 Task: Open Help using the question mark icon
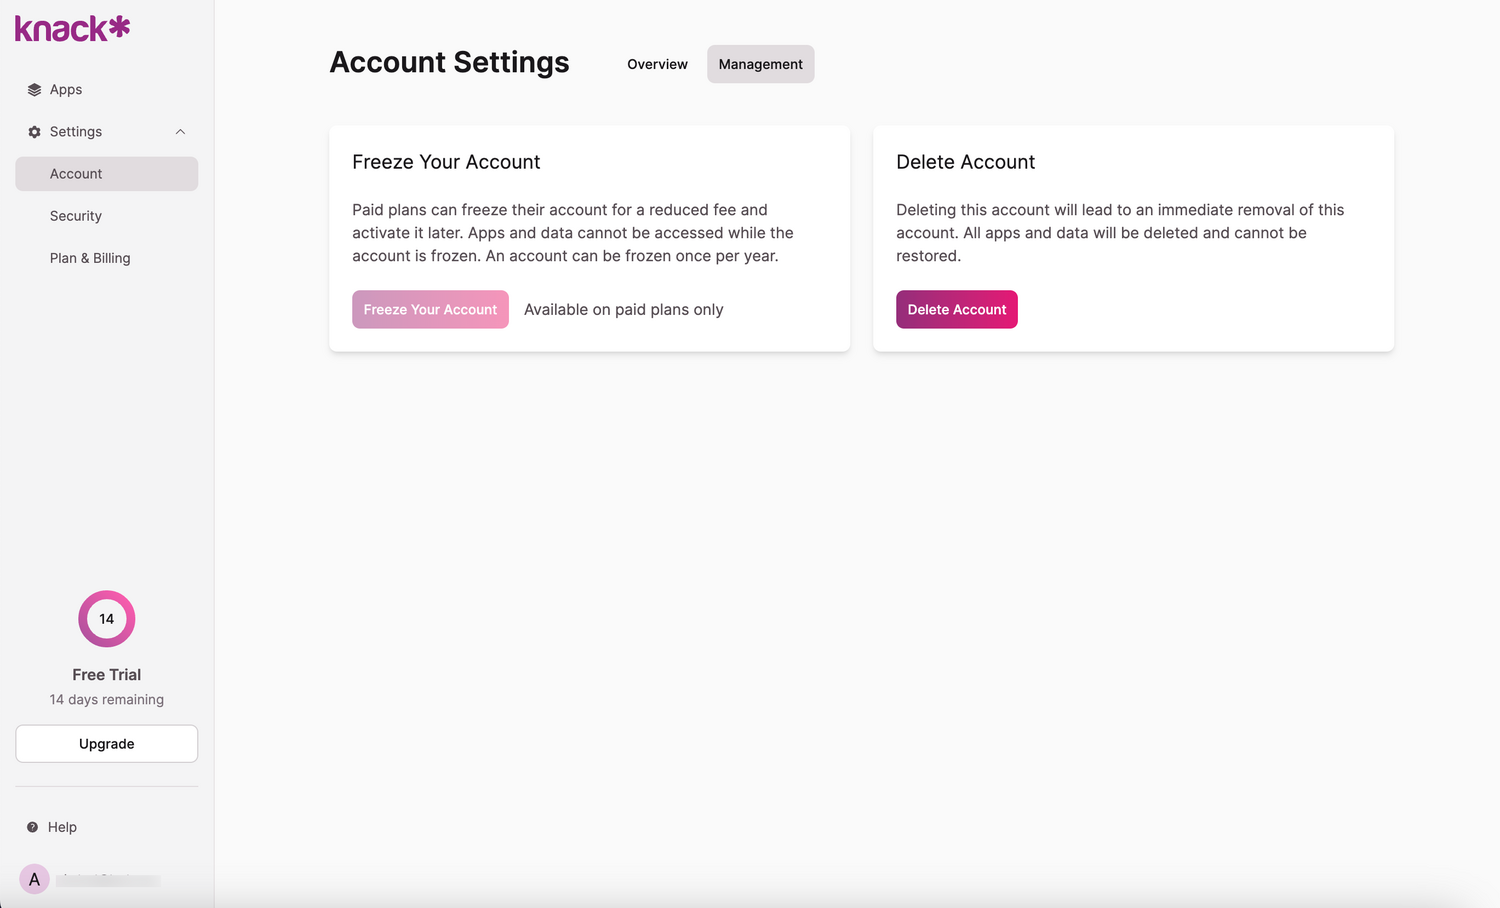tap(33, 827)
